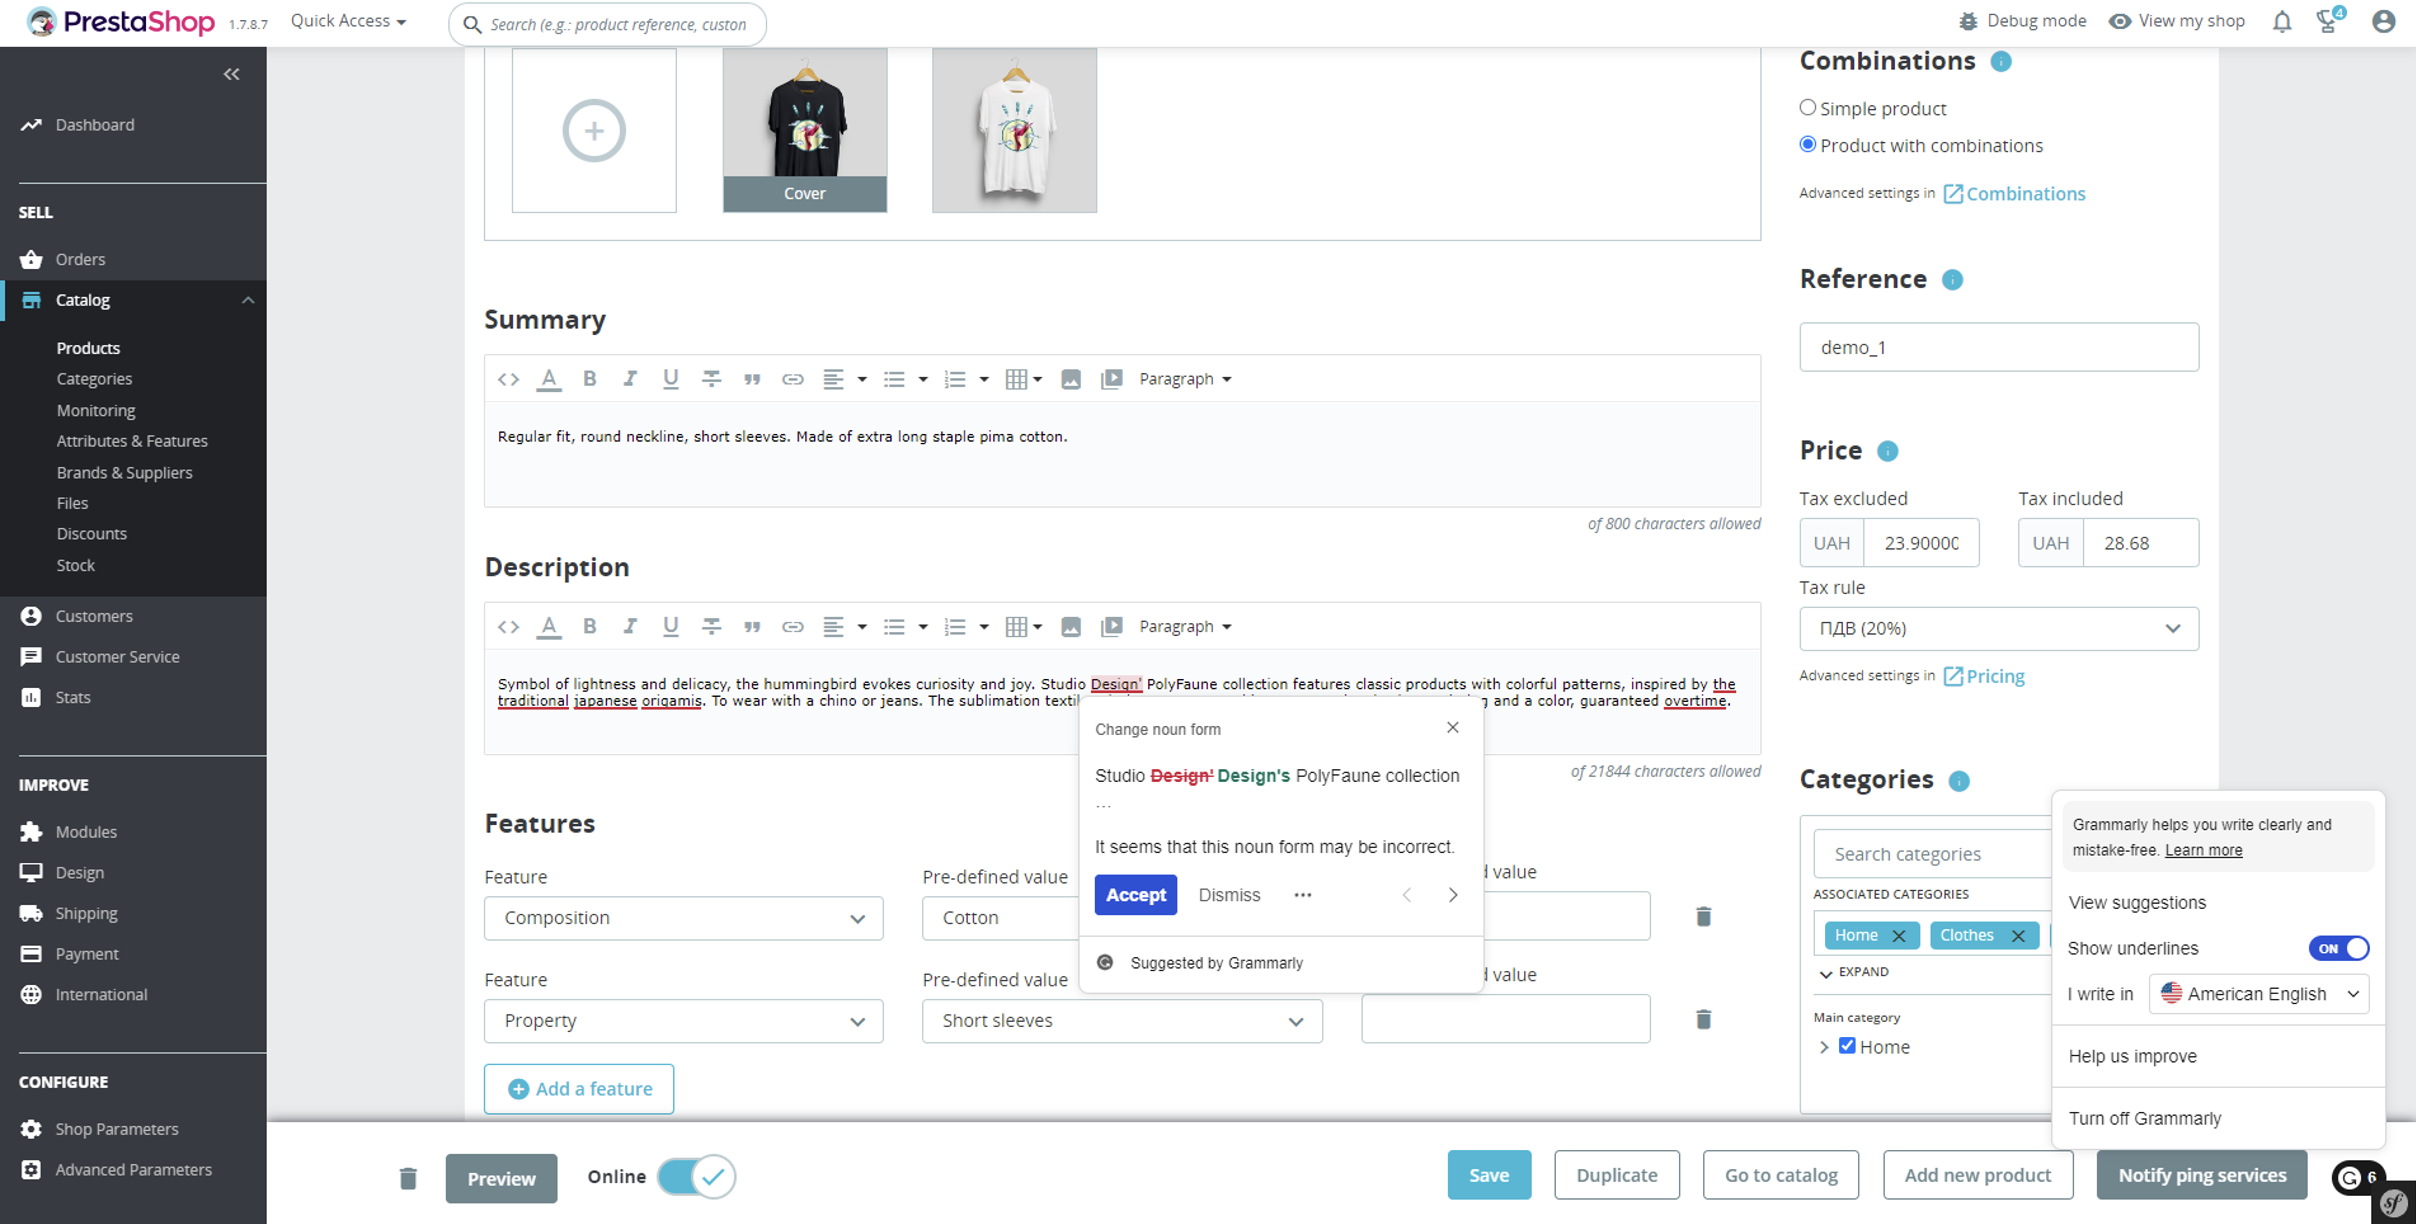Viewport: 2416px width, 1224px height.
Task: Open Property feature dropdown
Action: click(683, 1021)
